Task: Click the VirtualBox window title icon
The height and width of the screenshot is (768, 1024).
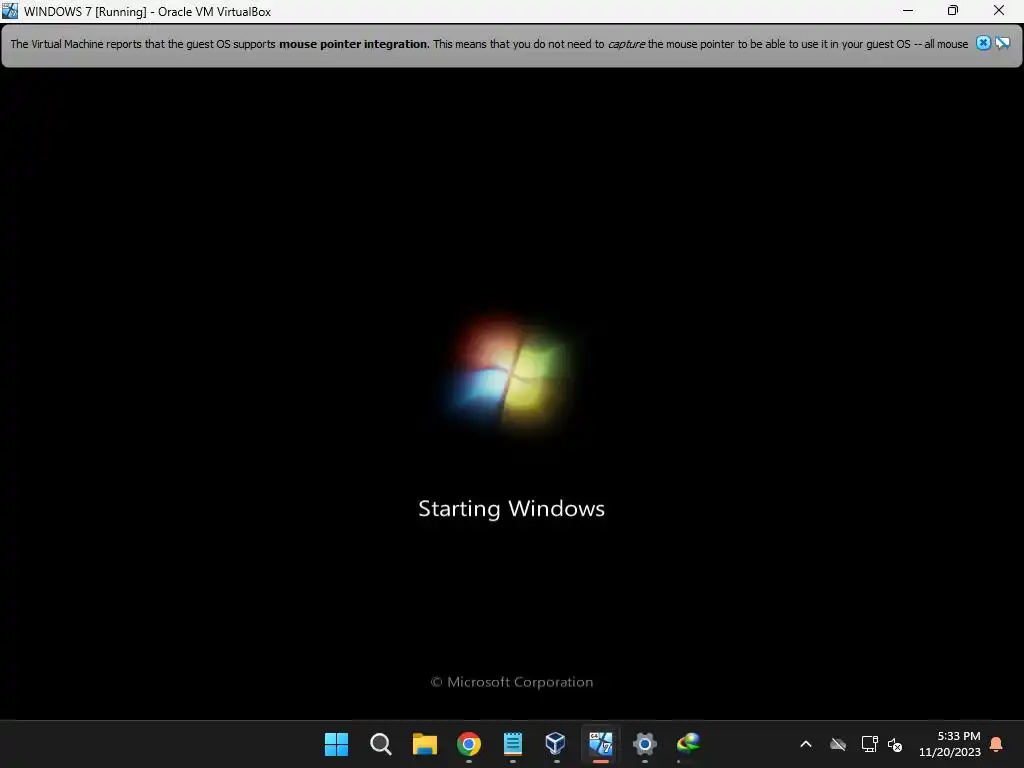Action: (x=10, y=10)
